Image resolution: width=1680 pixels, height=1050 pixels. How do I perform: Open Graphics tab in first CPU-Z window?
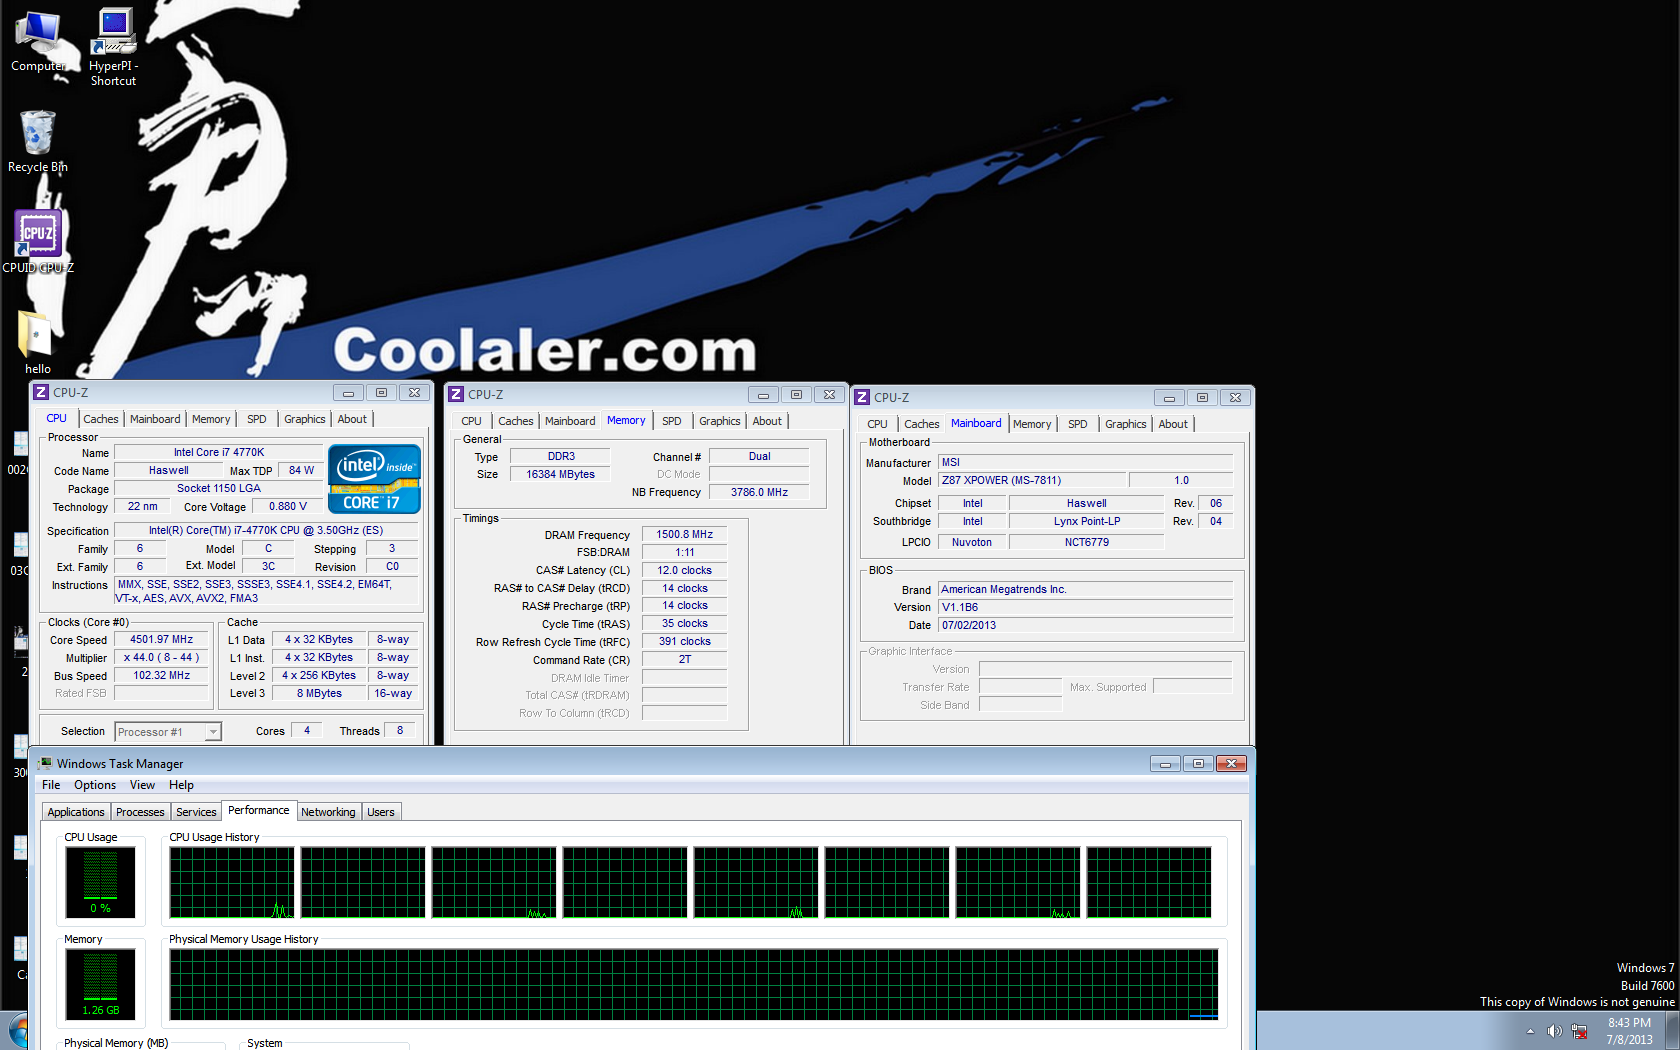[x=305, y=419]
